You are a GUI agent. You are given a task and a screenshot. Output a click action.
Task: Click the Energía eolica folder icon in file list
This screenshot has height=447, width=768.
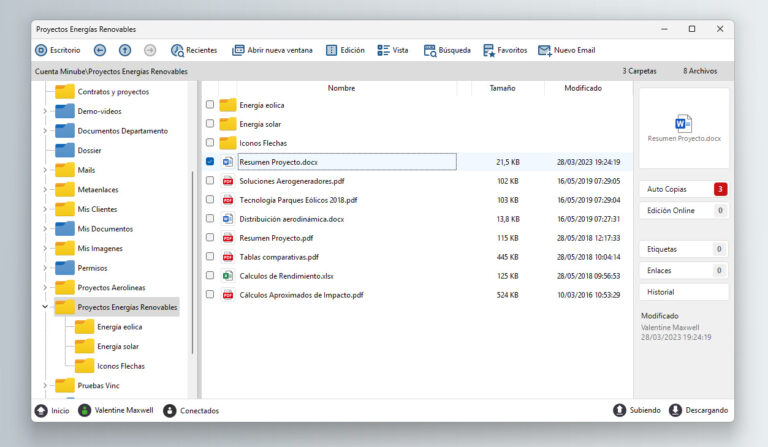coord(228,105)
